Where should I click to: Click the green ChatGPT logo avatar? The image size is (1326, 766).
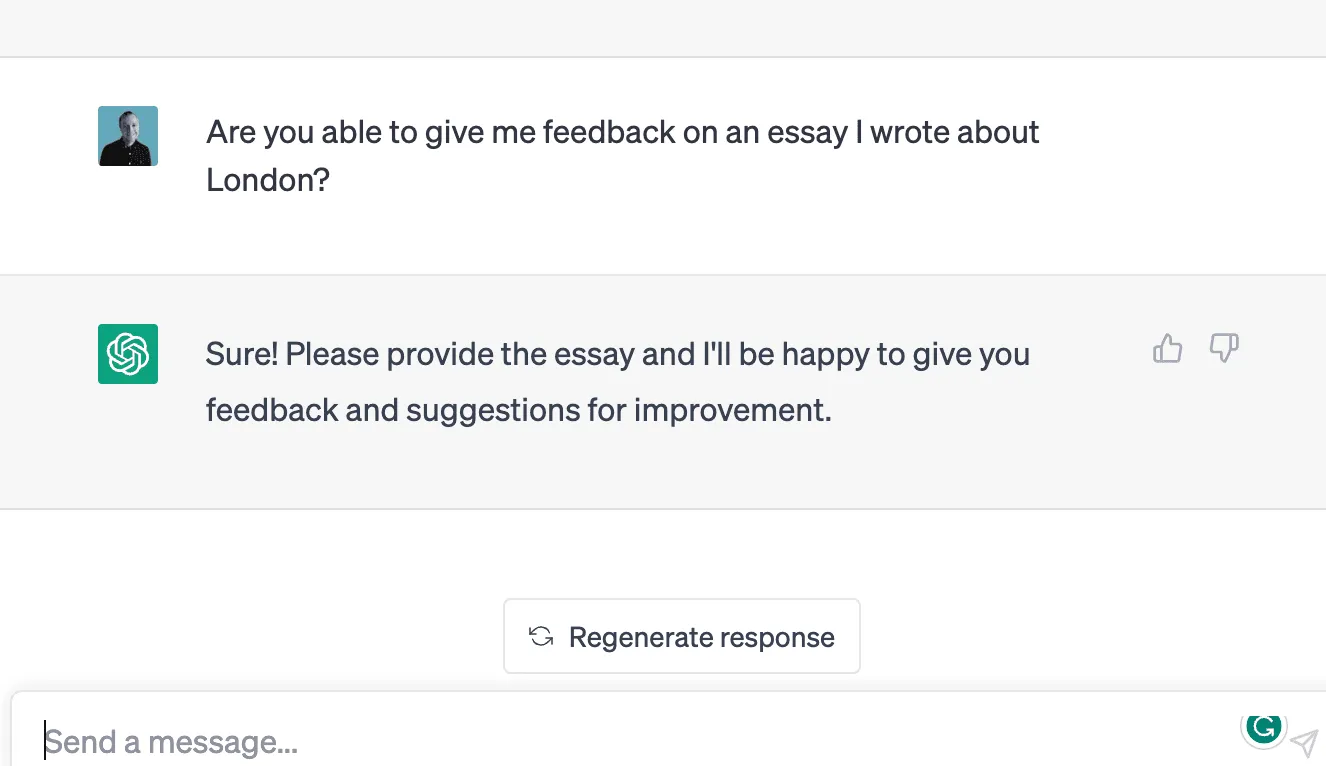128,354
